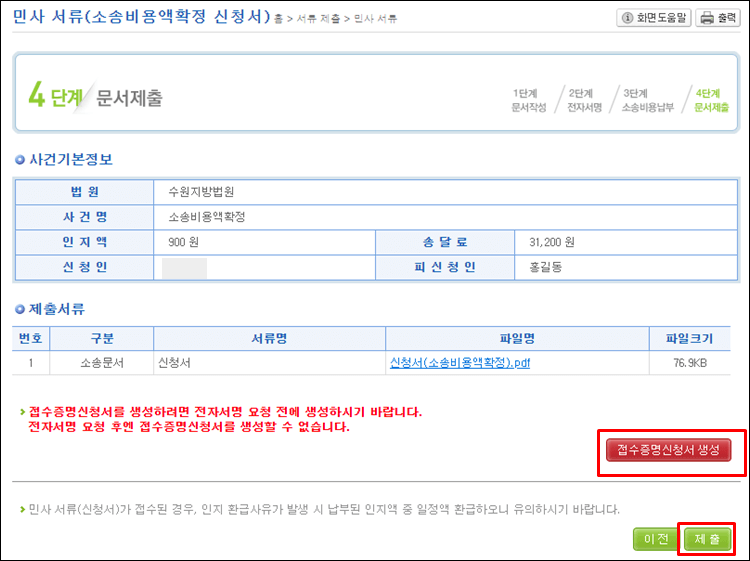Click the page title 민사 서류(소송비용액확정 신청서)
Viewport: 750px width, 561px height.
pyautogui.click(x=142, y=17)
